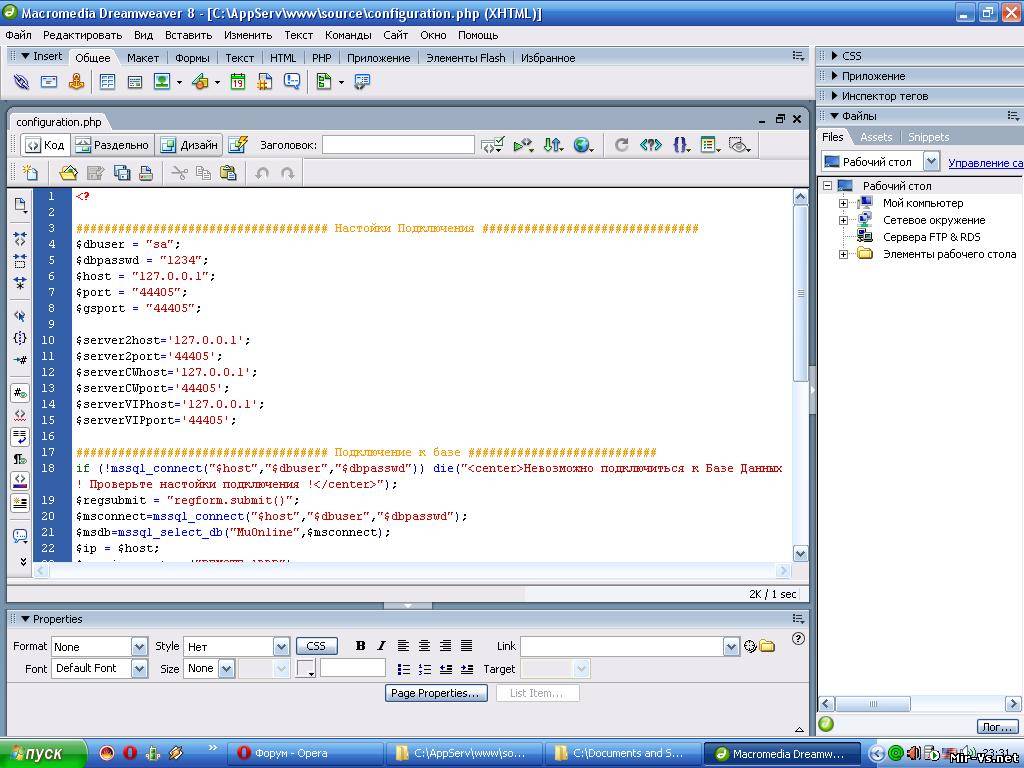
Task: Insert a comment from the Insert bar
Action: (292, 82)
